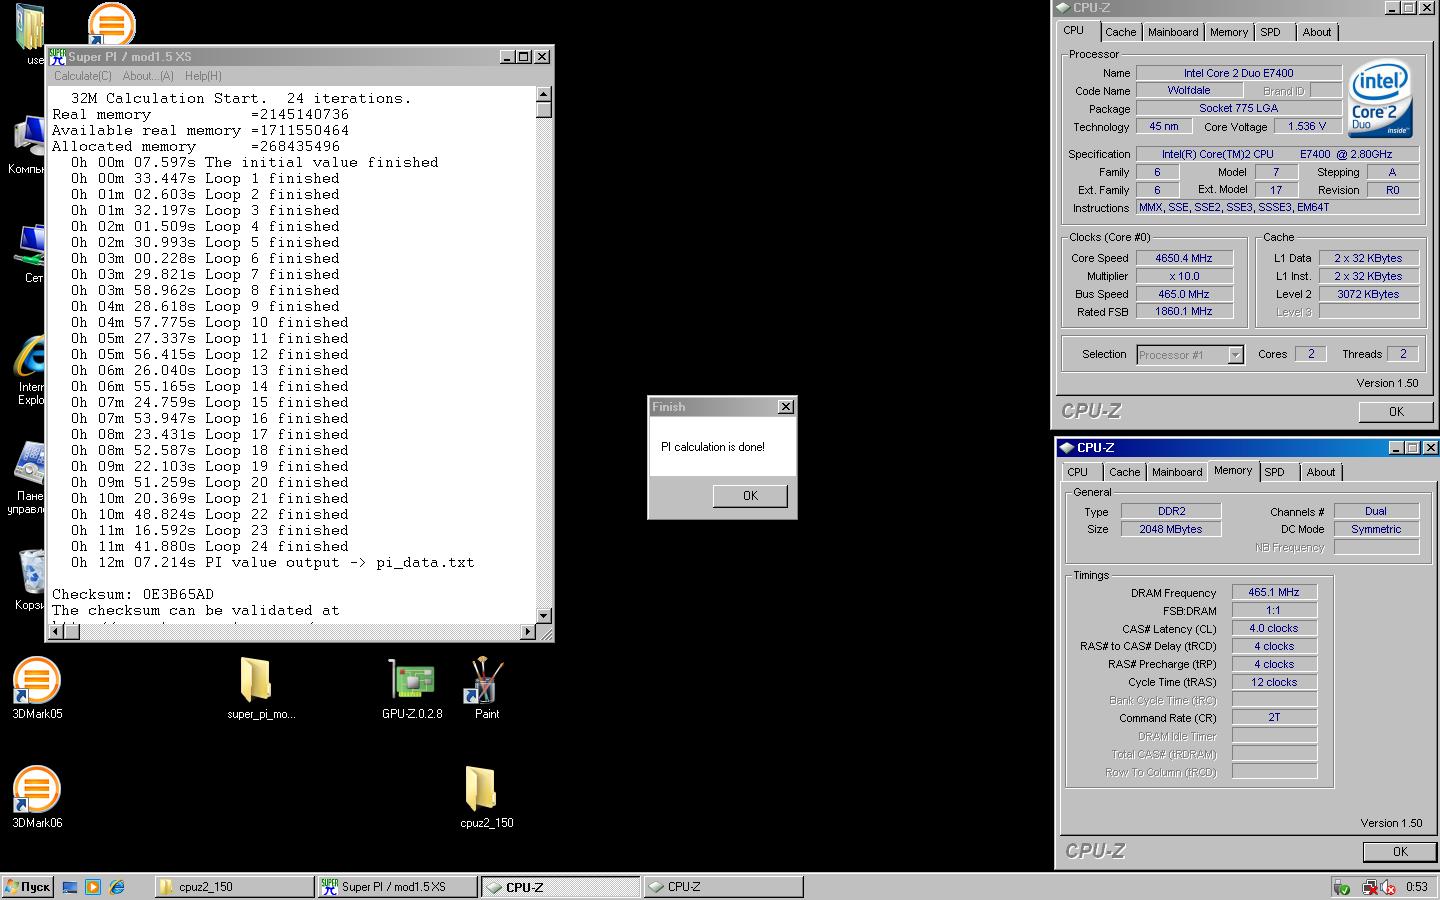Image resolution: width=1440 pixels, height=900 pixels.
Task: Click the Level 2 cache value 3072 KBytes
Action: 1369,294
